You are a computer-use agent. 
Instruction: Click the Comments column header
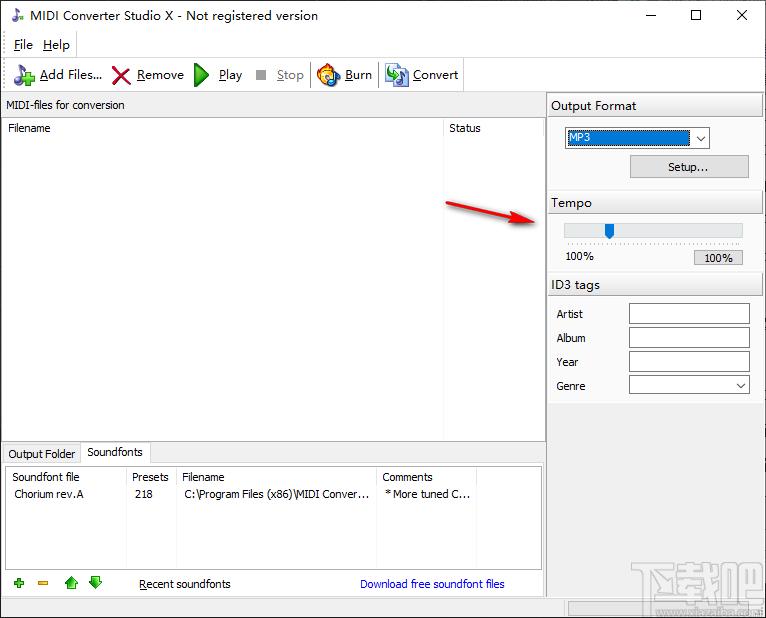click(x=426, y=477)
